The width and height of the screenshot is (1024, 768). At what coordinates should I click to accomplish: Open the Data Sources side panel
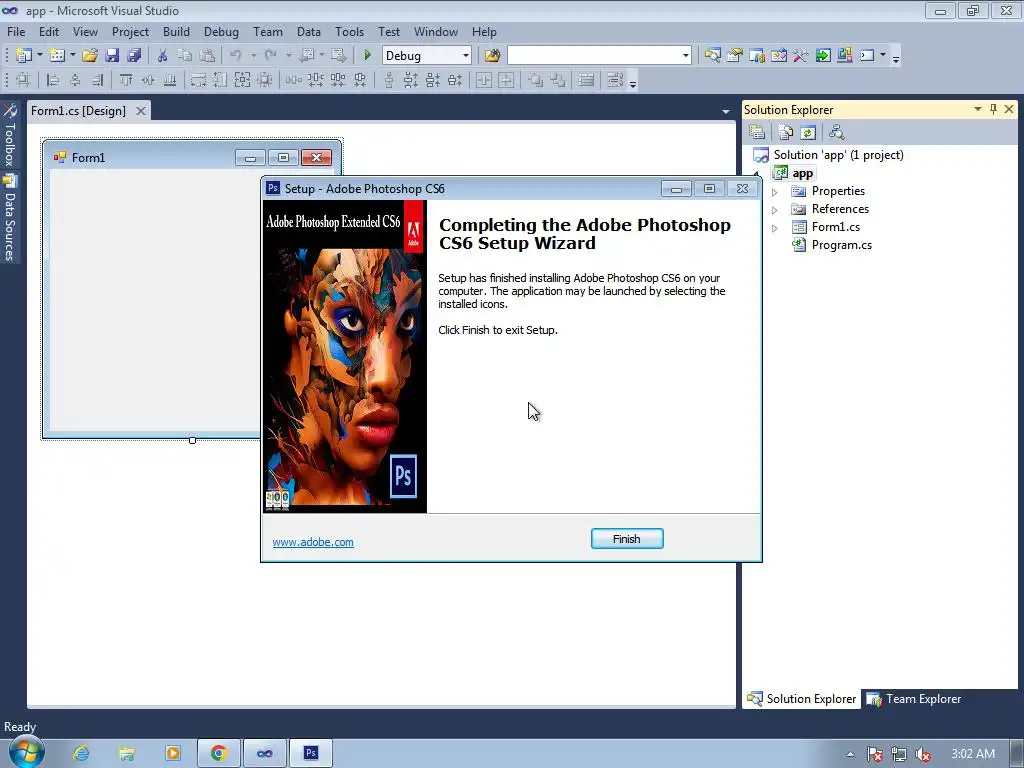pyautogui.click(x=10, y=218)
